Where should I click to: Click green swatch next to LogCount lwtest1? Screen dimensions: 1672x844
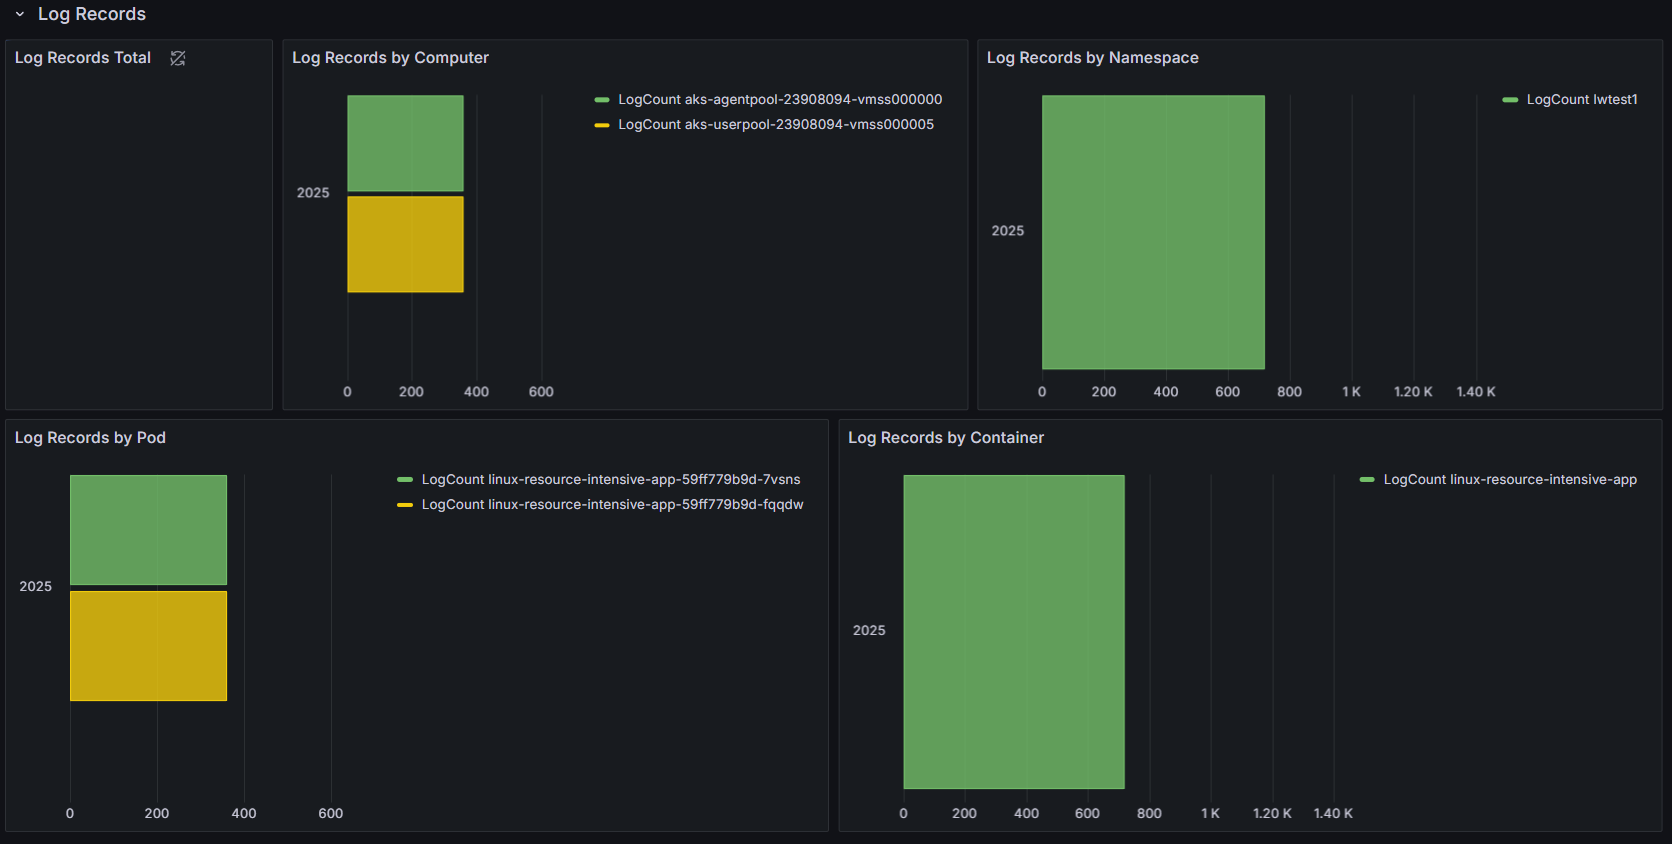pos(1510,100)
